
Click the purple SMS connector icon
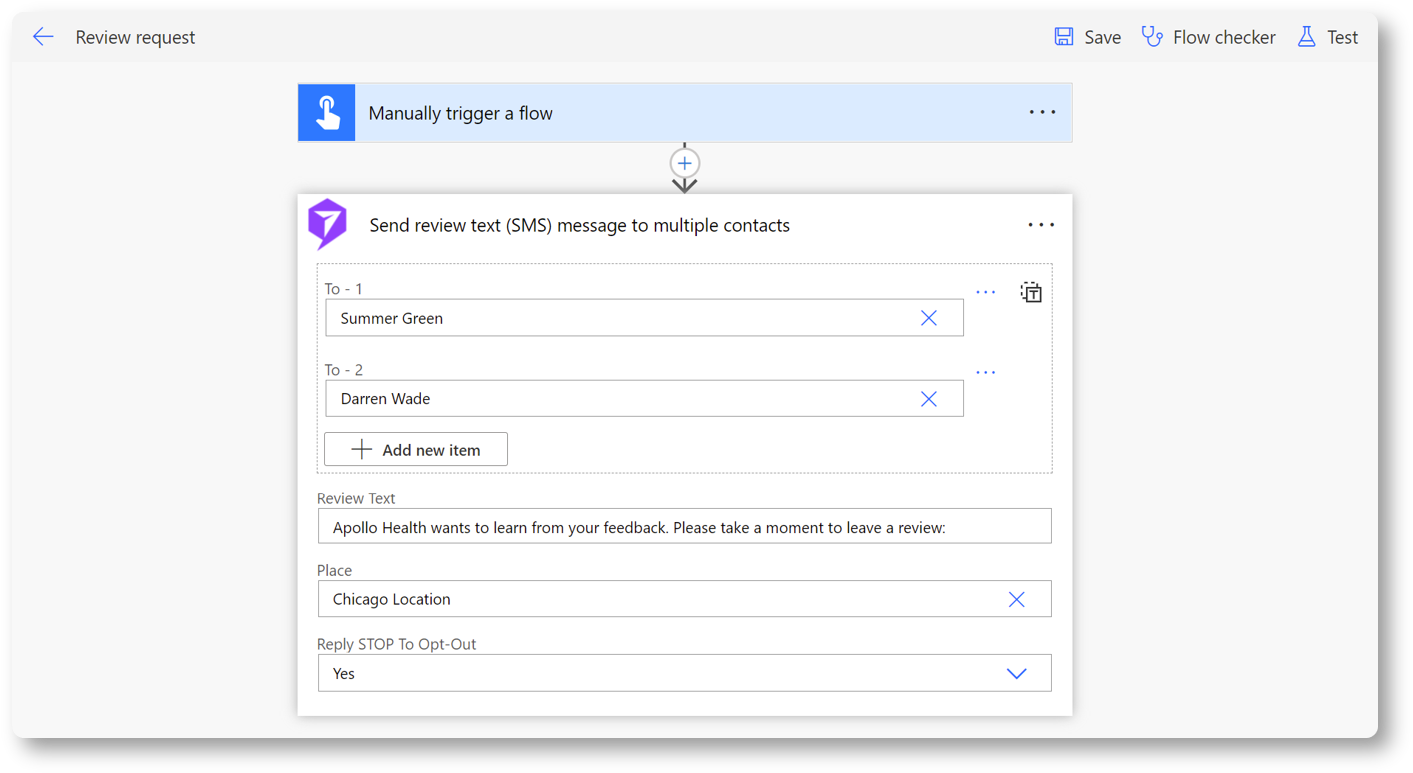tap(327, 225)
